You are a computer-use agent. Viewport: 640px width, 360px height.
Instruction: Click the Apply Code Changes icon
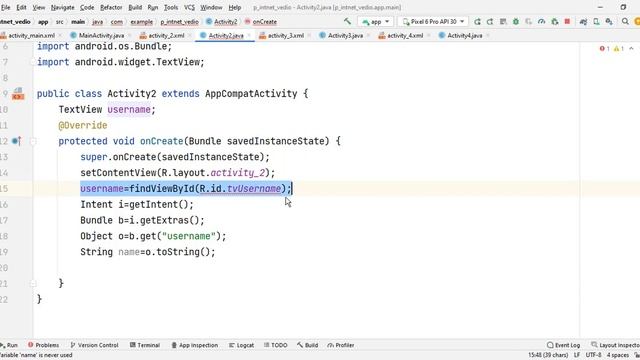tap(503, 22)
